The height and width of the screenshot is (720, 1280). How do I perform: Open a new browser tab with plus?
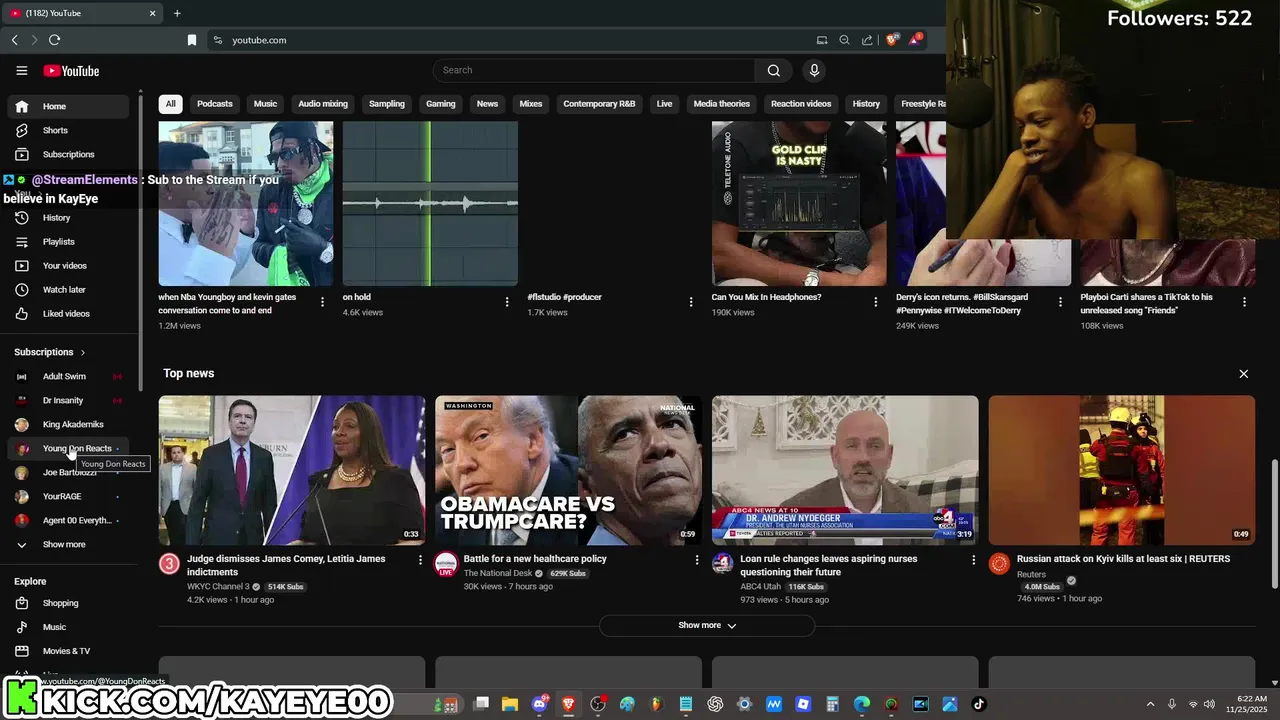click(x=177, y=13)
